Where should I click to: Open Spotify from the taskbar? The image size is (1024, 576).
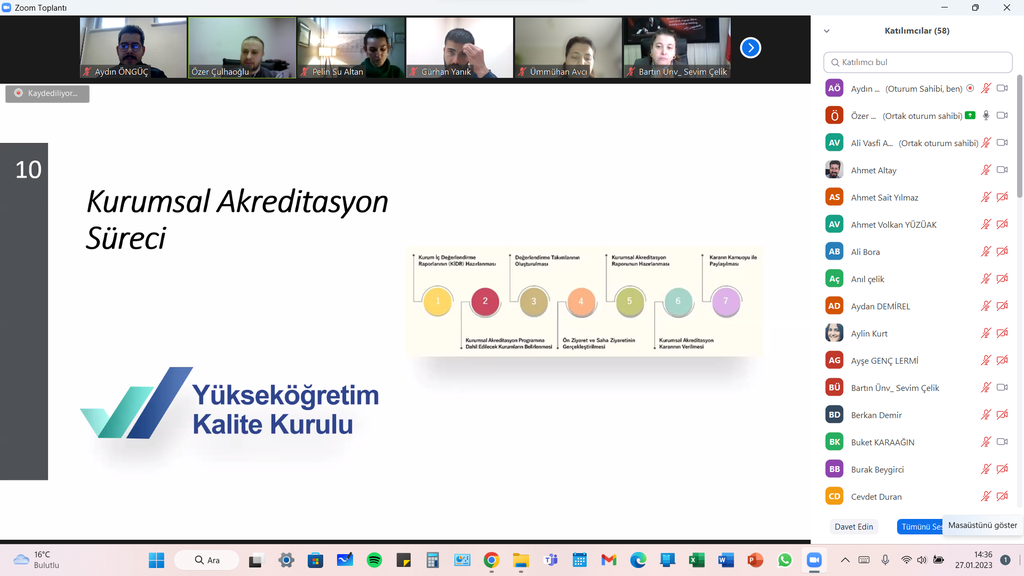pyautogui.click(x=374, y=560)
